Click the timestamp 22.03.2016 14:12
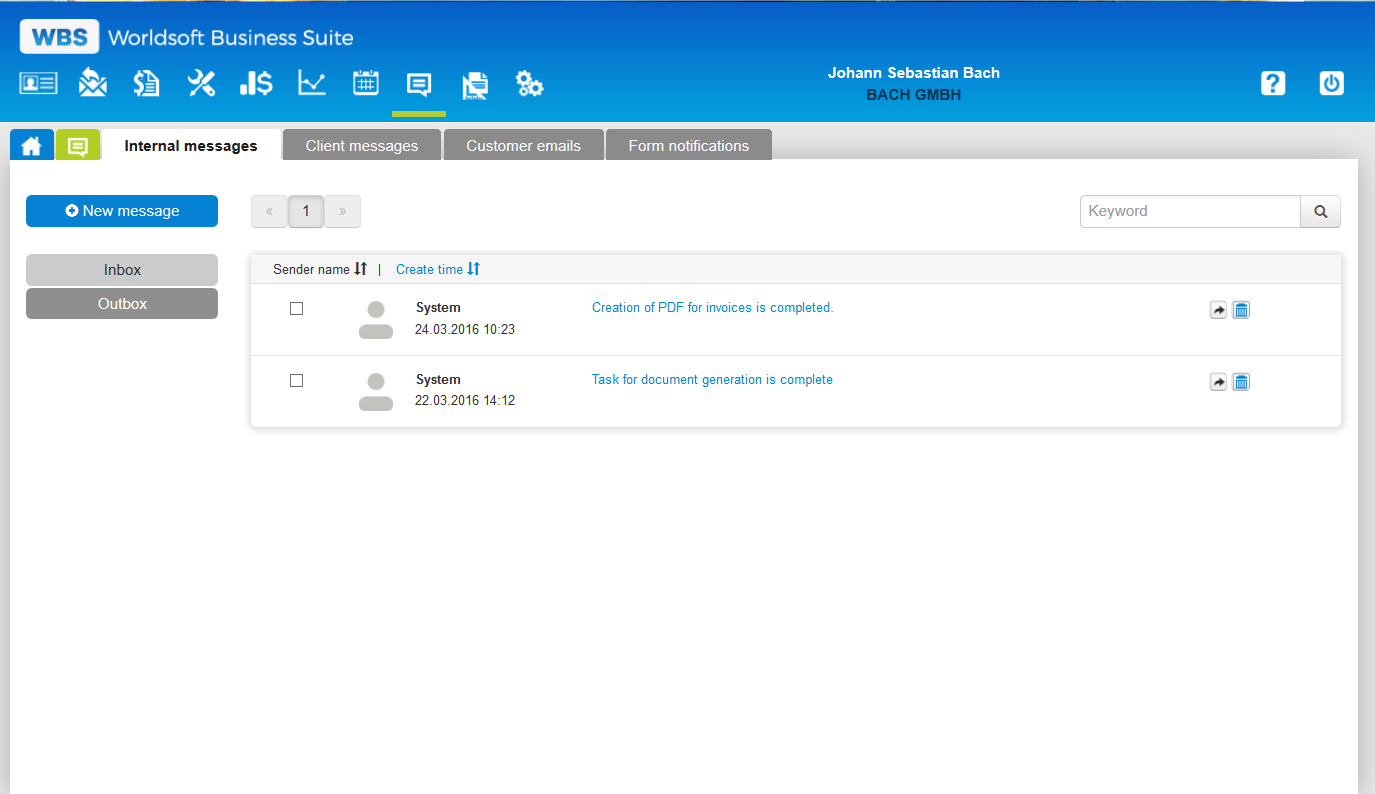Screen dimensions: 1375x794 [x=465, y=401]
